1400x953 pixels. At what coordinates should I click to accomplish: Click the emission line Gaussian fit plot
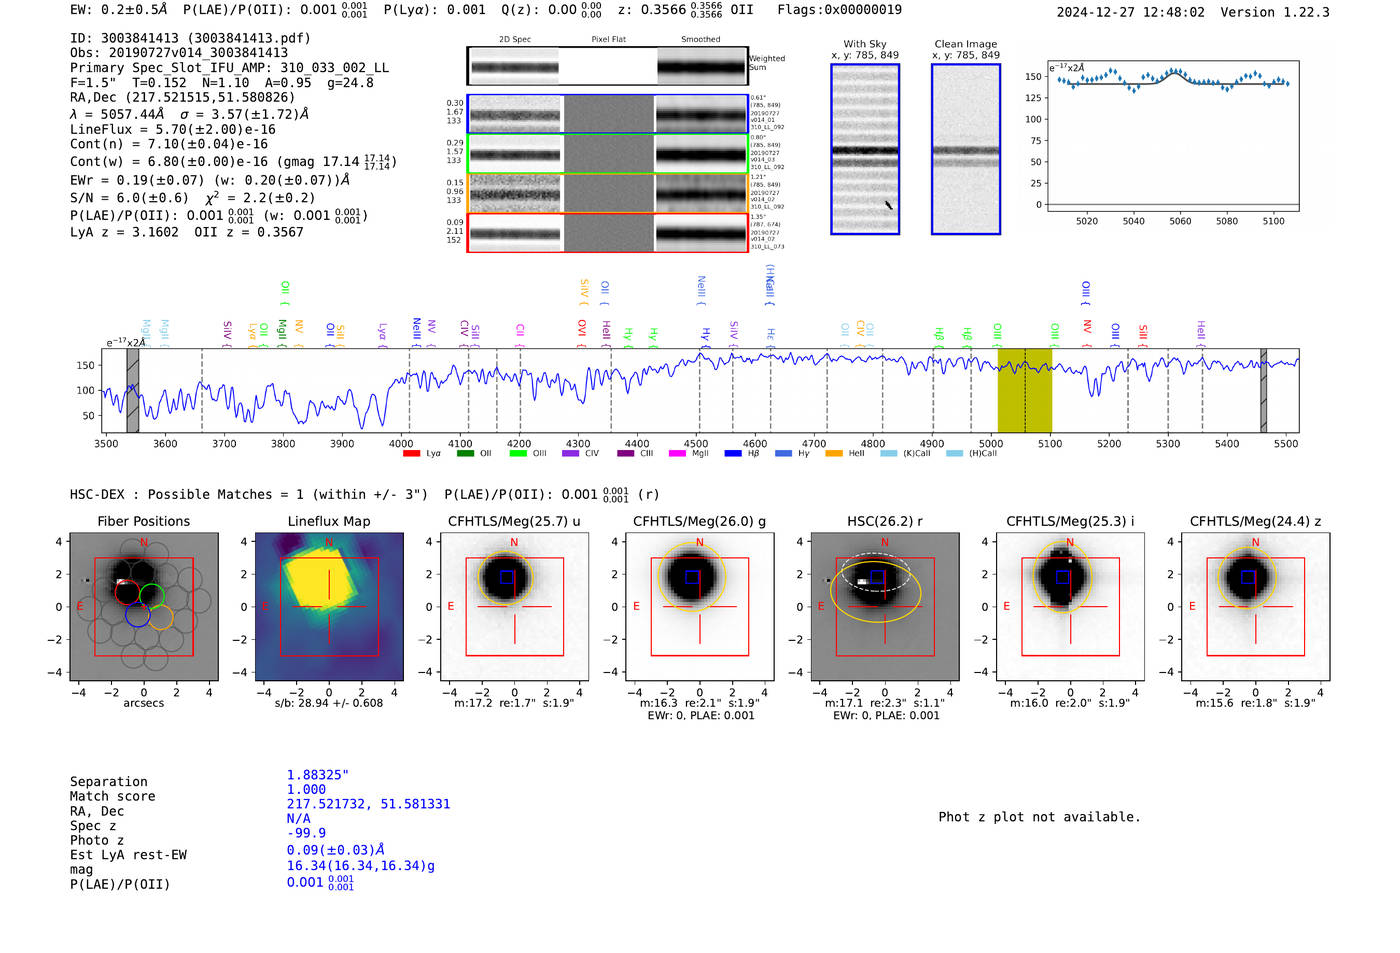[x=1173, y=136]
